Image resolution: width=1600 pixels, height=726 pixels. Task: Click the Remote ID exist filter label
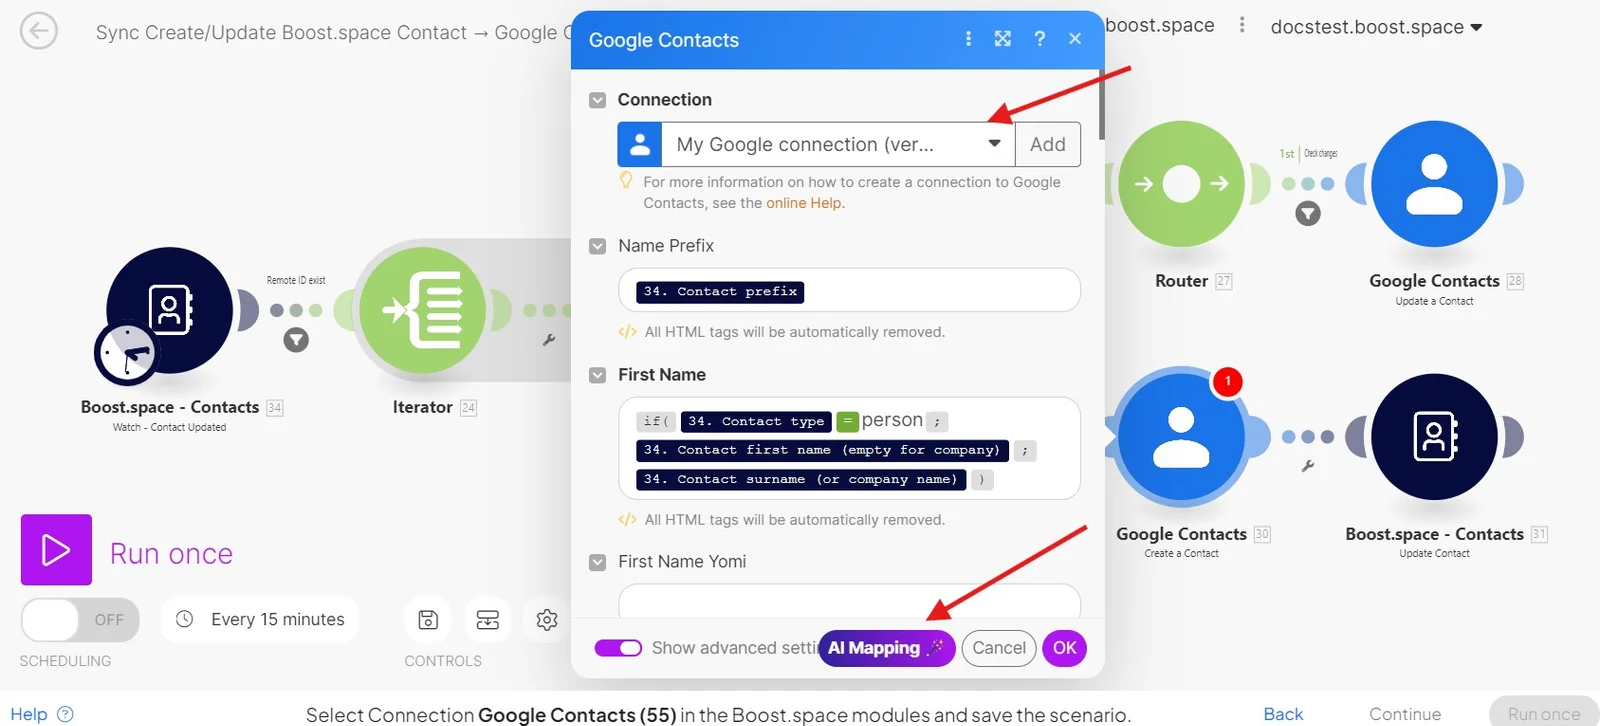coord(296,280)
